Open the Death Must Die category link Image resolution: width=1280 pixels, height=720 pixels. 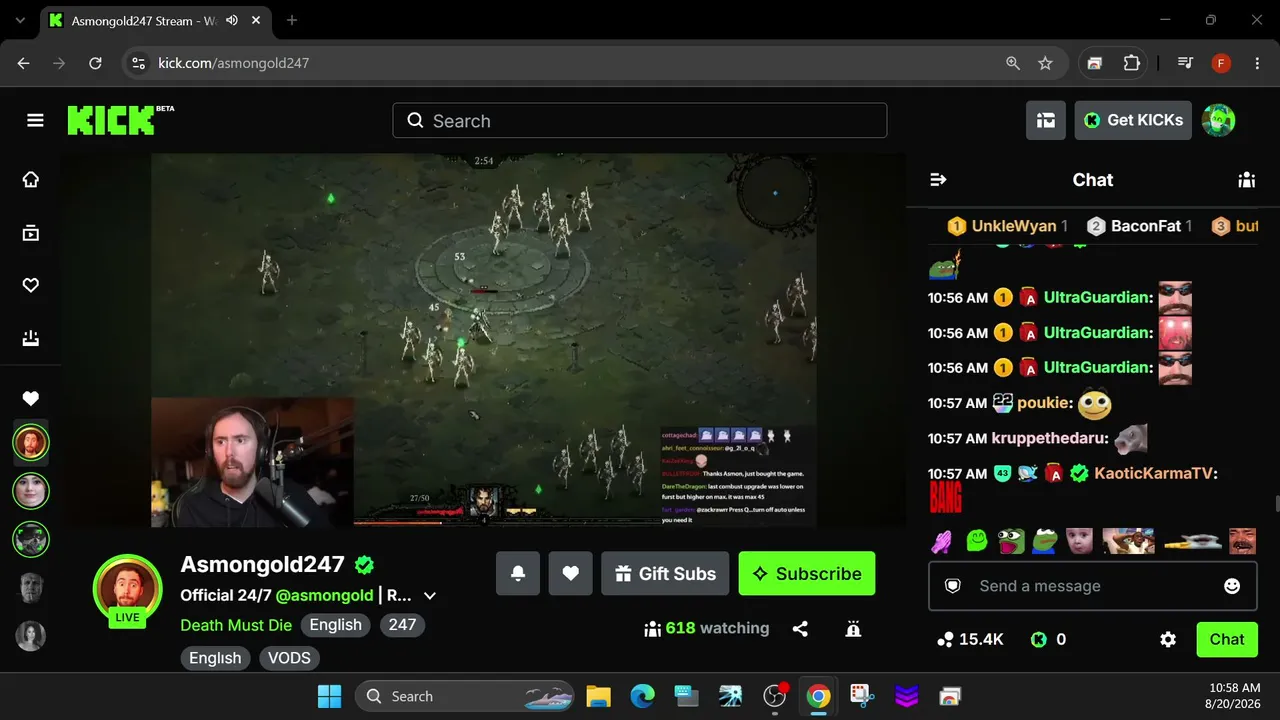[236, 625]
